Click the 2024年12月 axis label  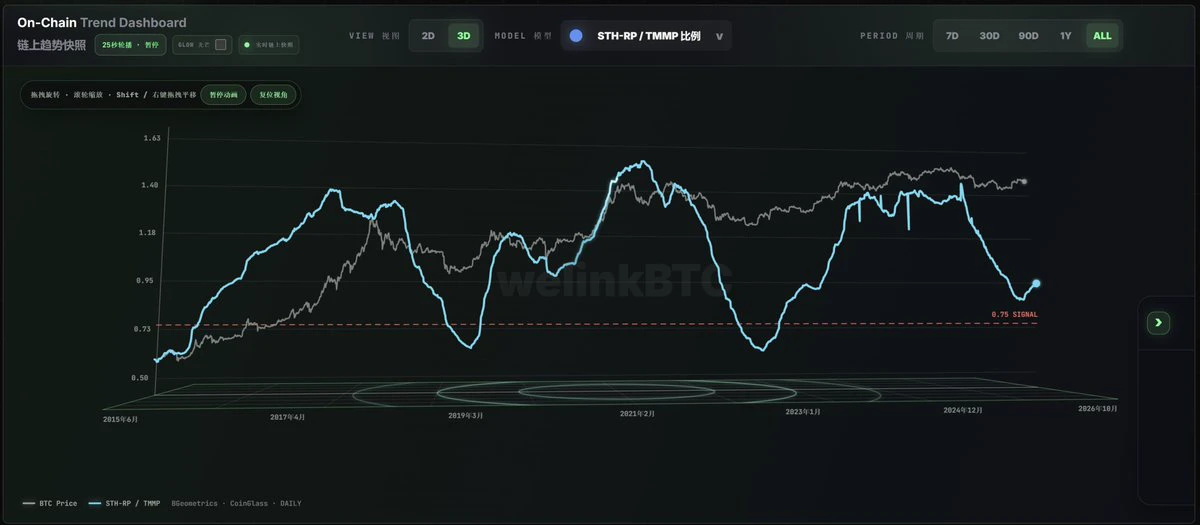point(963,410)
